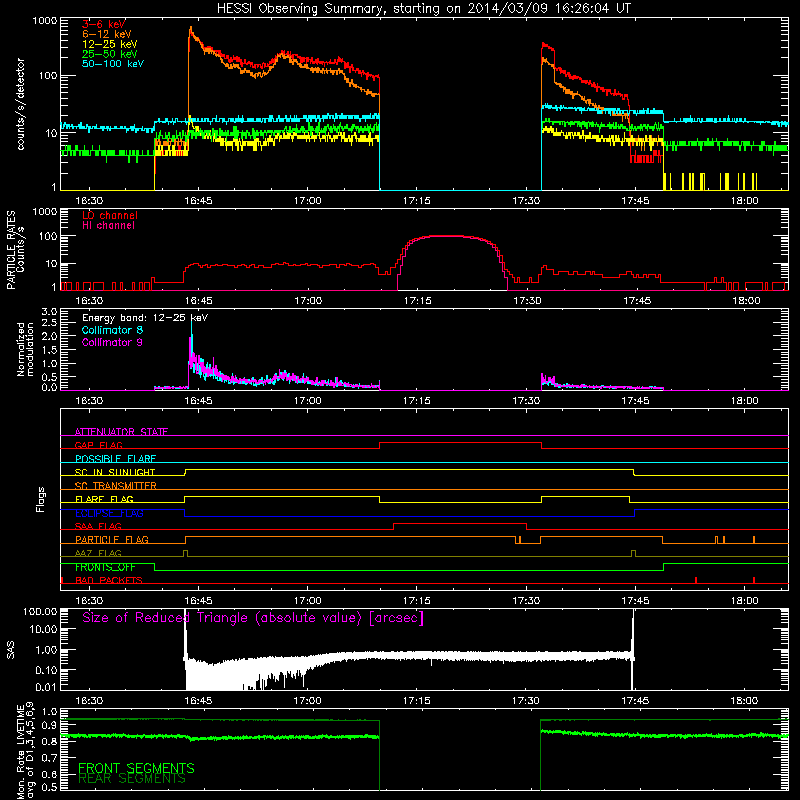Viewport: 800px width, 800px height.
Task: Click 'Energy band: 12-25 keV' label
Action: [145, 318]
